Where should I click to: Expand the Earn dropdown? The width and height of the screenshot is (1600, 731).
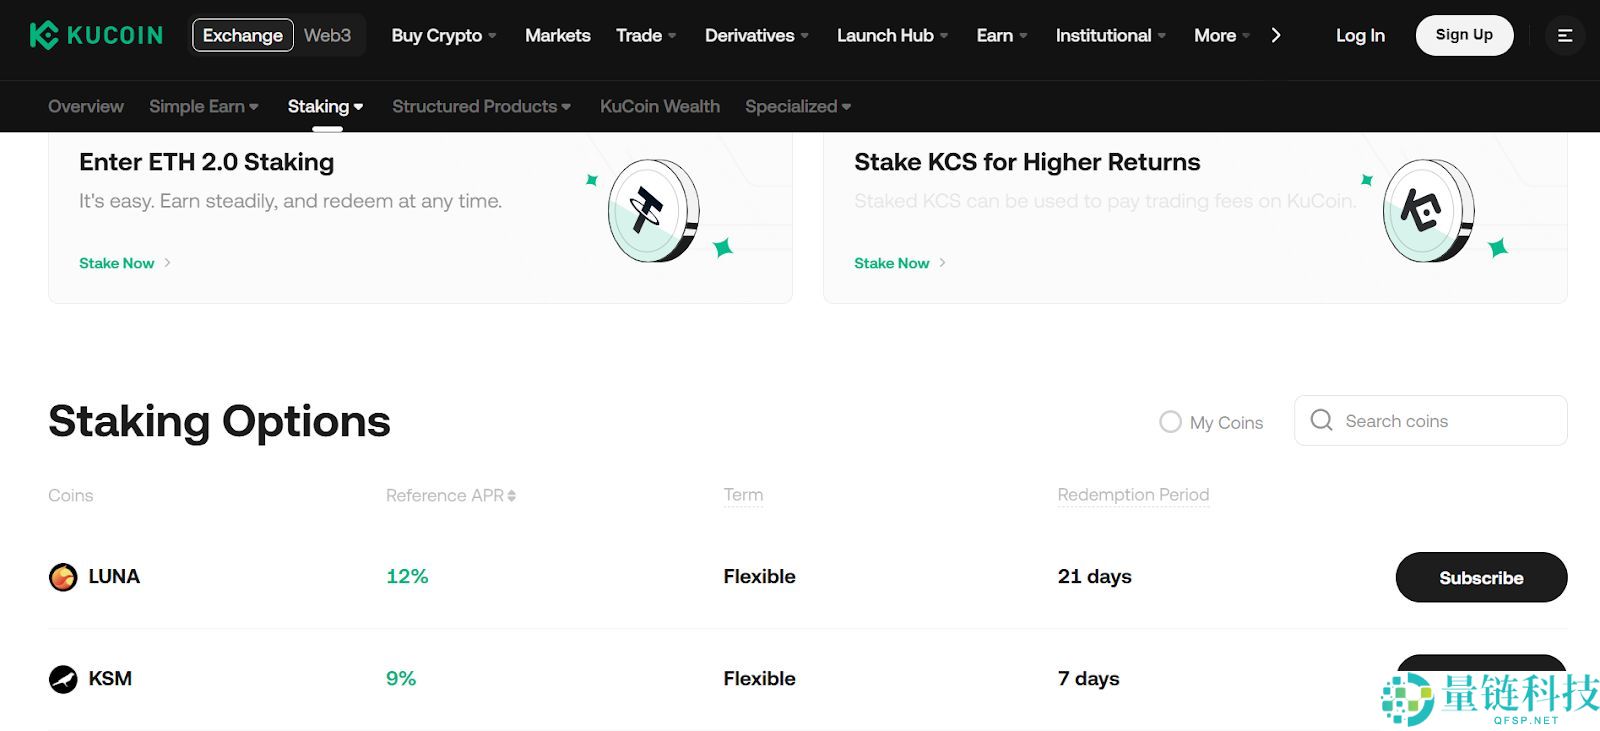pyautogui.click(x=1002, y=35)
